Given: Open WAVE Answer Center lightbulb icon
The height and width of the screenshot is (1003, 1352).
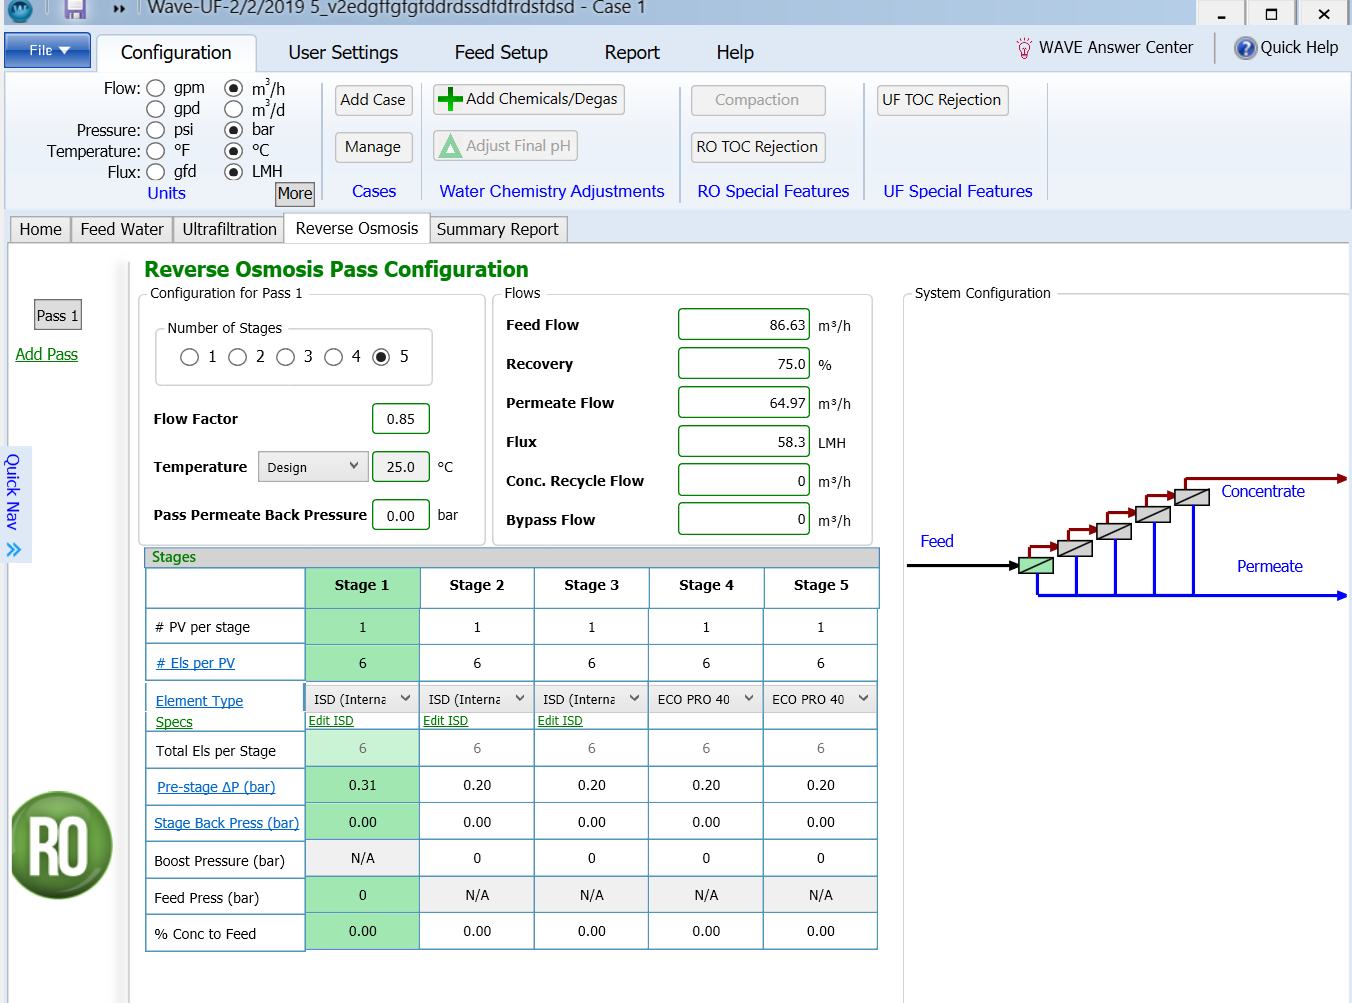Looking at the screenshot, I should pyautogui.click(x=1024, y=48).
